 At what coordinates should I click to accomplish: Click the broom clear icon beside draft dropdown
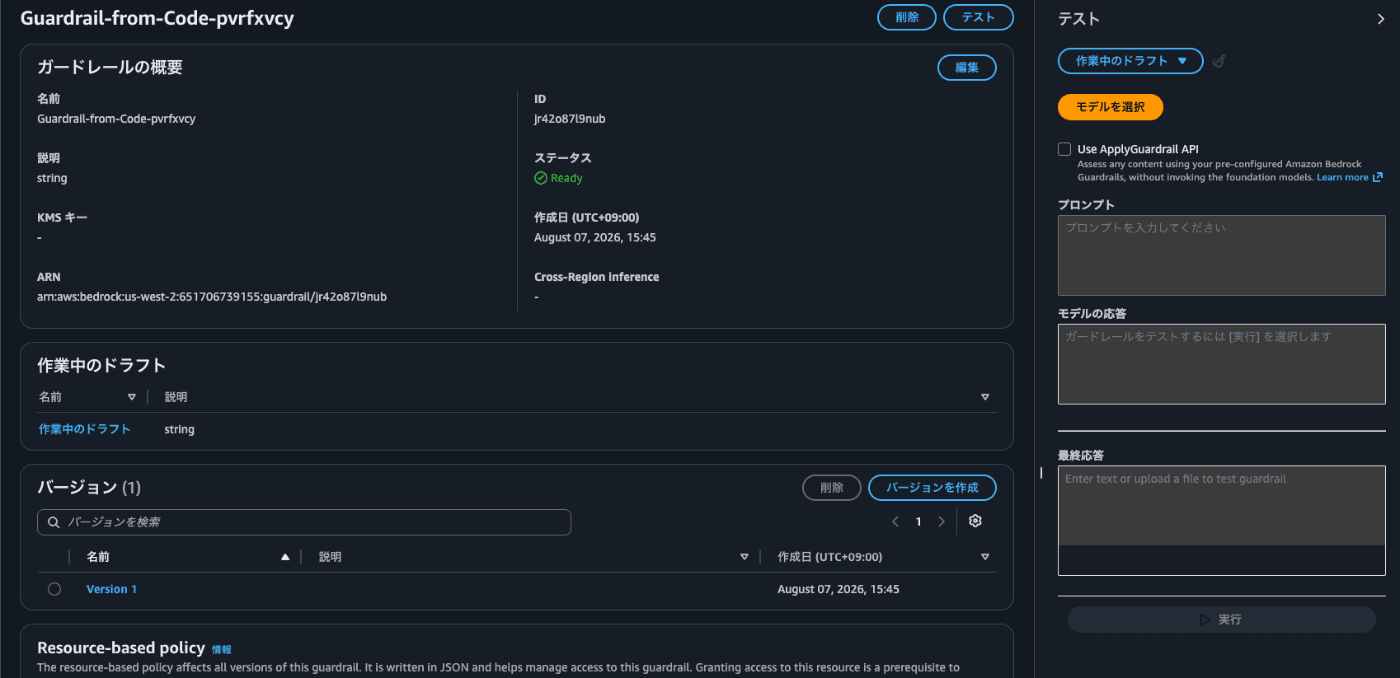click(x=1219, y=61)
